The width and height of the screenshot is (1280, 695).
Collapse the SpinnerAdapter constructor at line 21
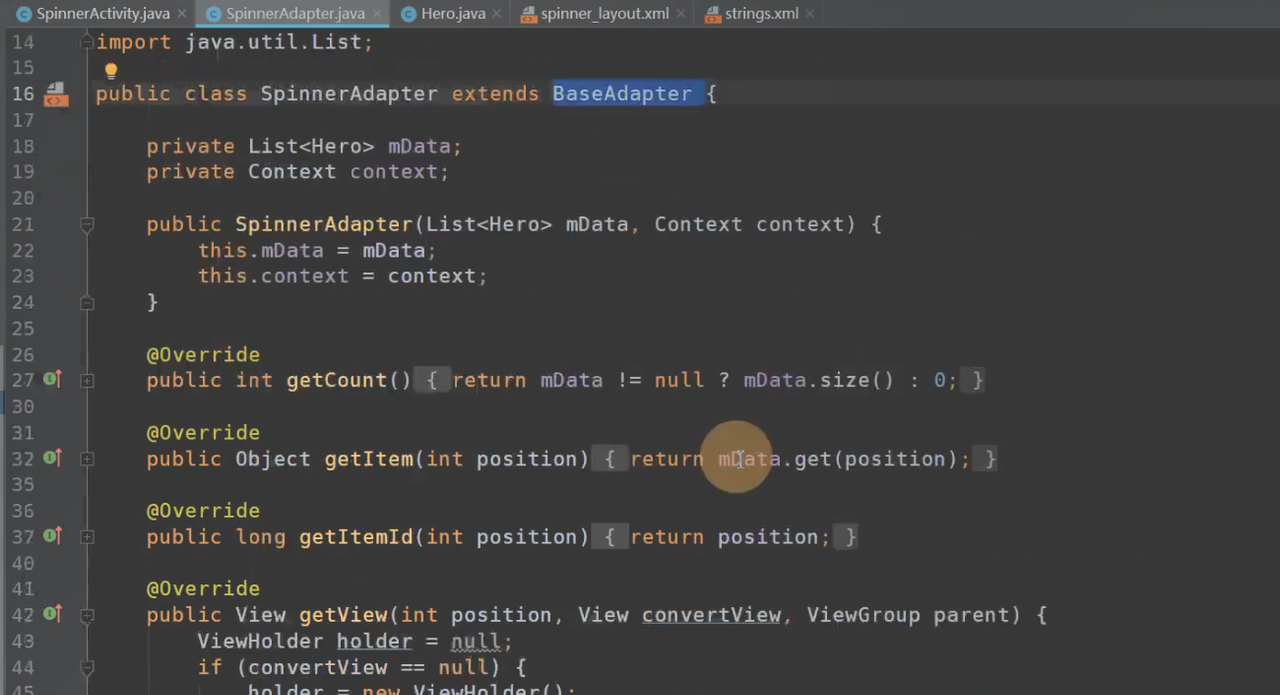tap(87, 225)
